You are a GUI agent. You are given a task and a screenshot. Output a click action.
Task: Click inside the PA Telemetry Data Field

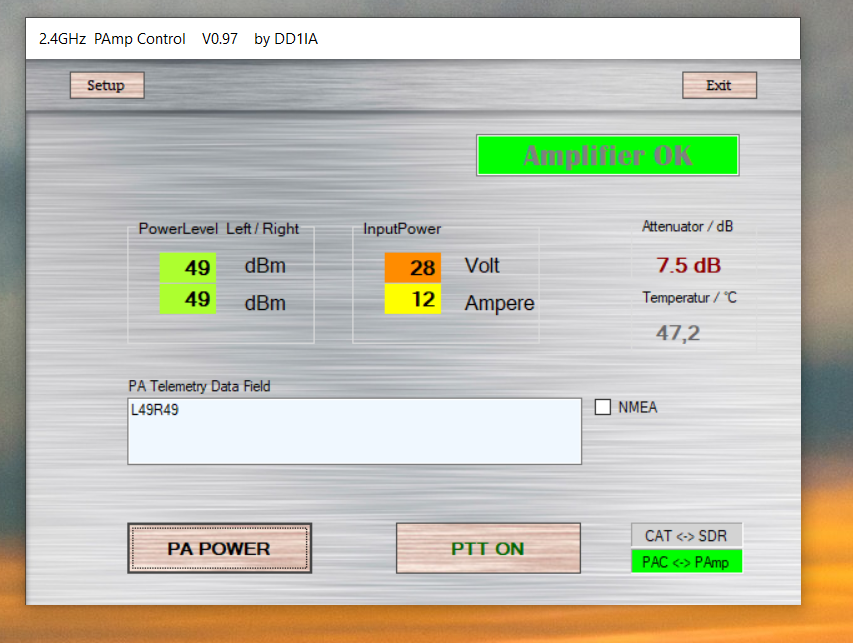click(355, 431)
